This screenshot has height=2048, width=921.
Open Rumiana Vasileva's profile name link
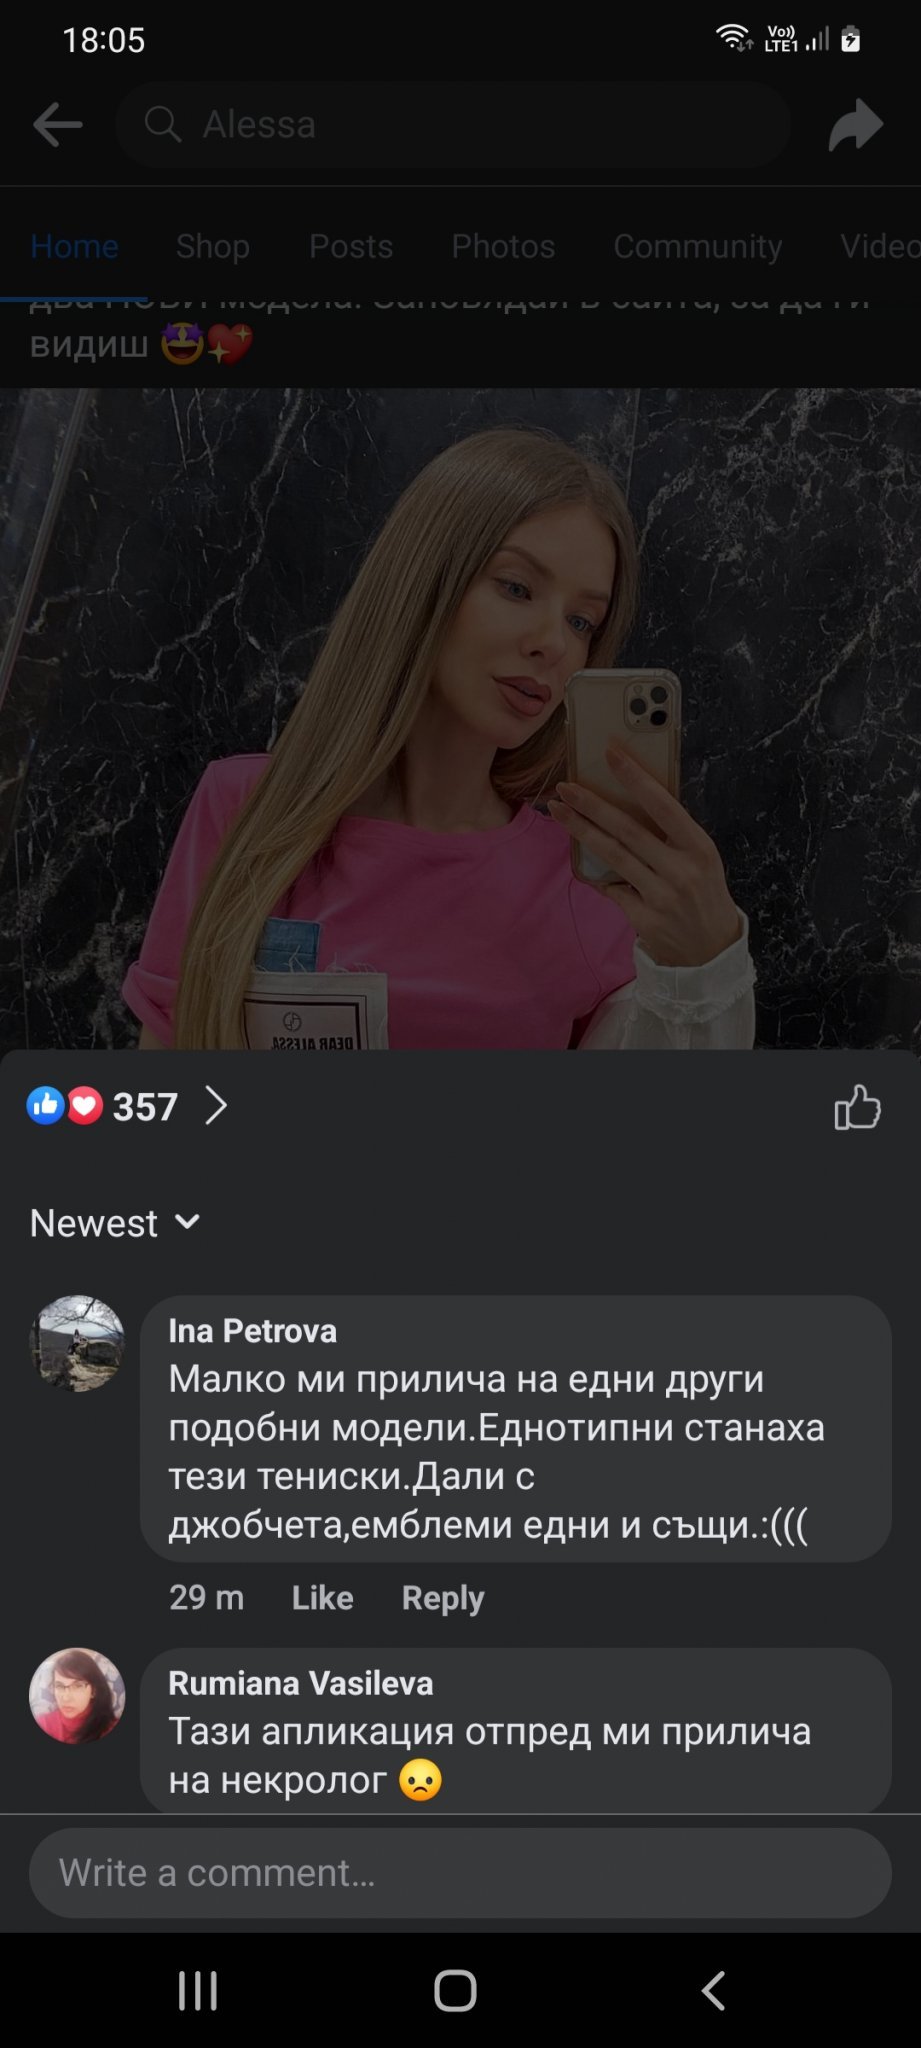click(x=301, y=1683)
